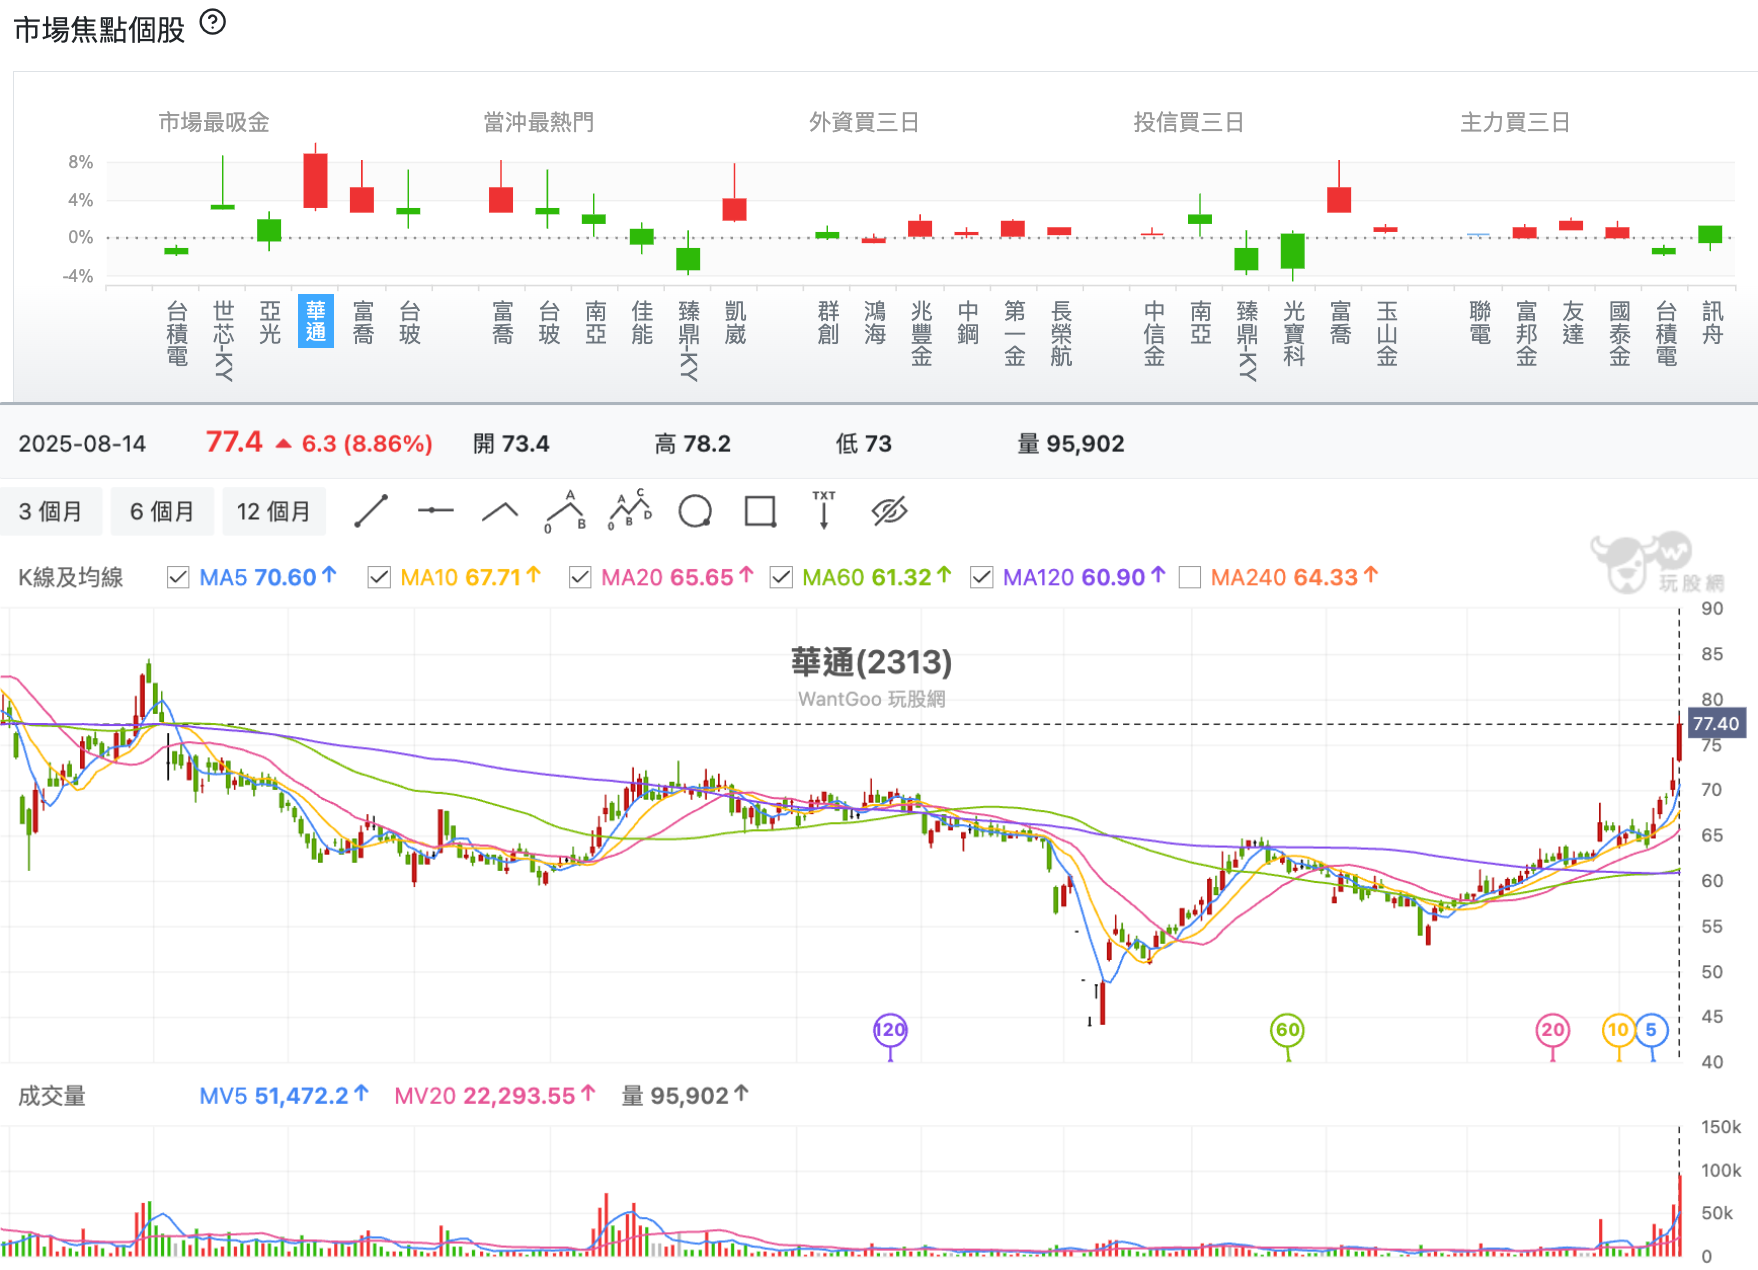Uncheck the MA5 moving average checkbox
1758x1270 pixels.
click(178, 577)
